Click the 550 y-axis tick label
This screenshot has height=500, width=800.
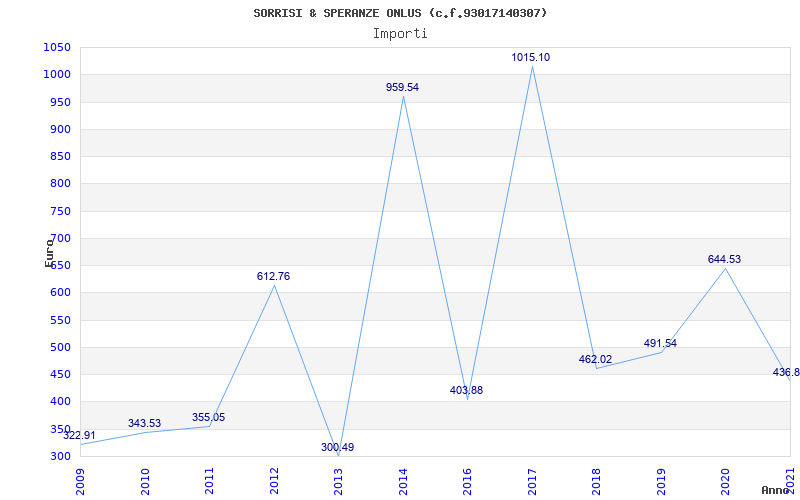tap(60, 320)
